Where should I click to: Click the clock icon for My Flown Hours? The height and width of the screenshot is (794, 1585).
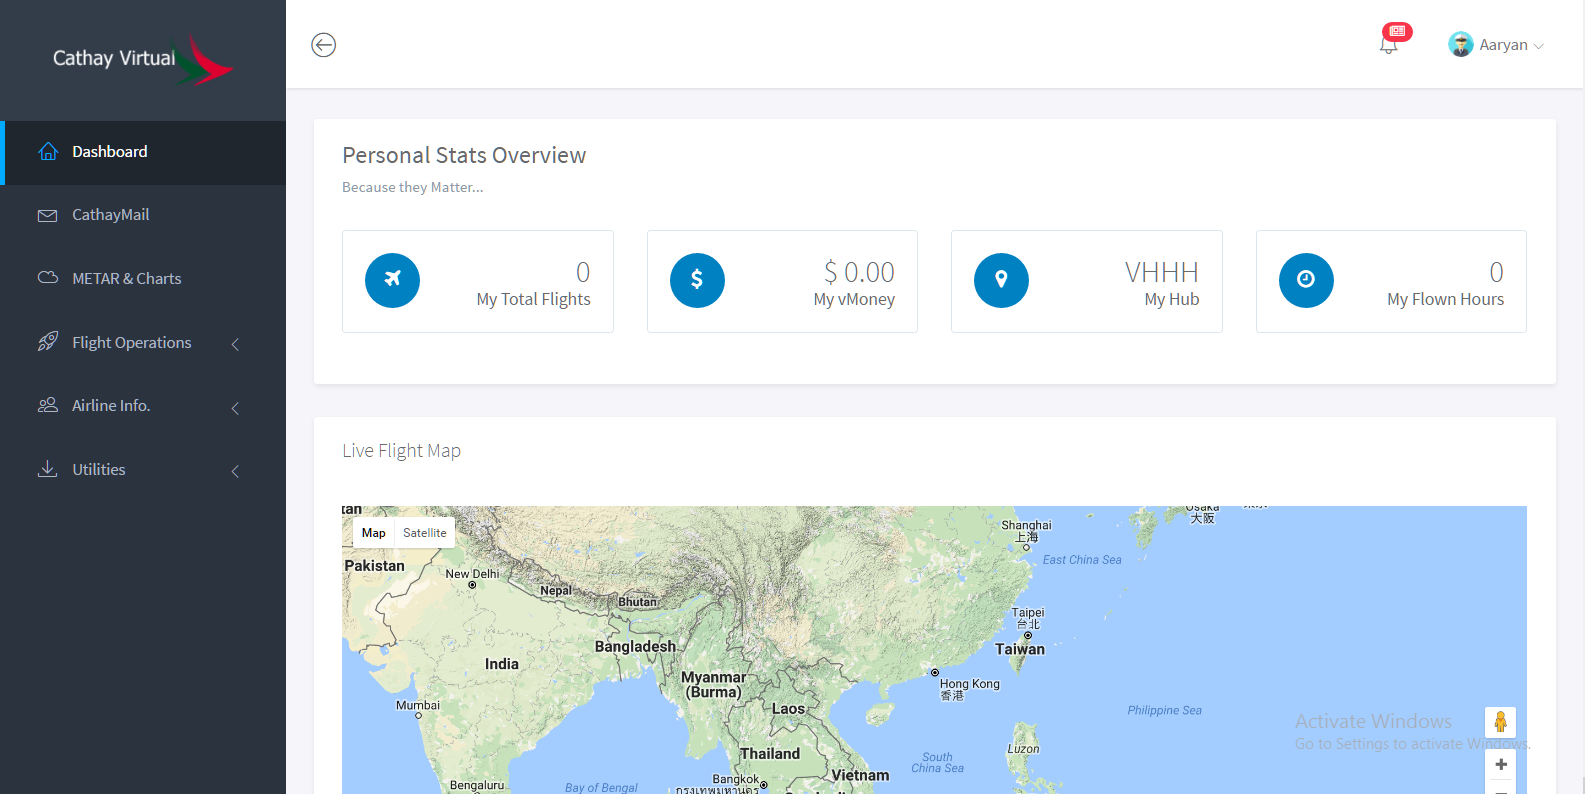pos(1306,280)
